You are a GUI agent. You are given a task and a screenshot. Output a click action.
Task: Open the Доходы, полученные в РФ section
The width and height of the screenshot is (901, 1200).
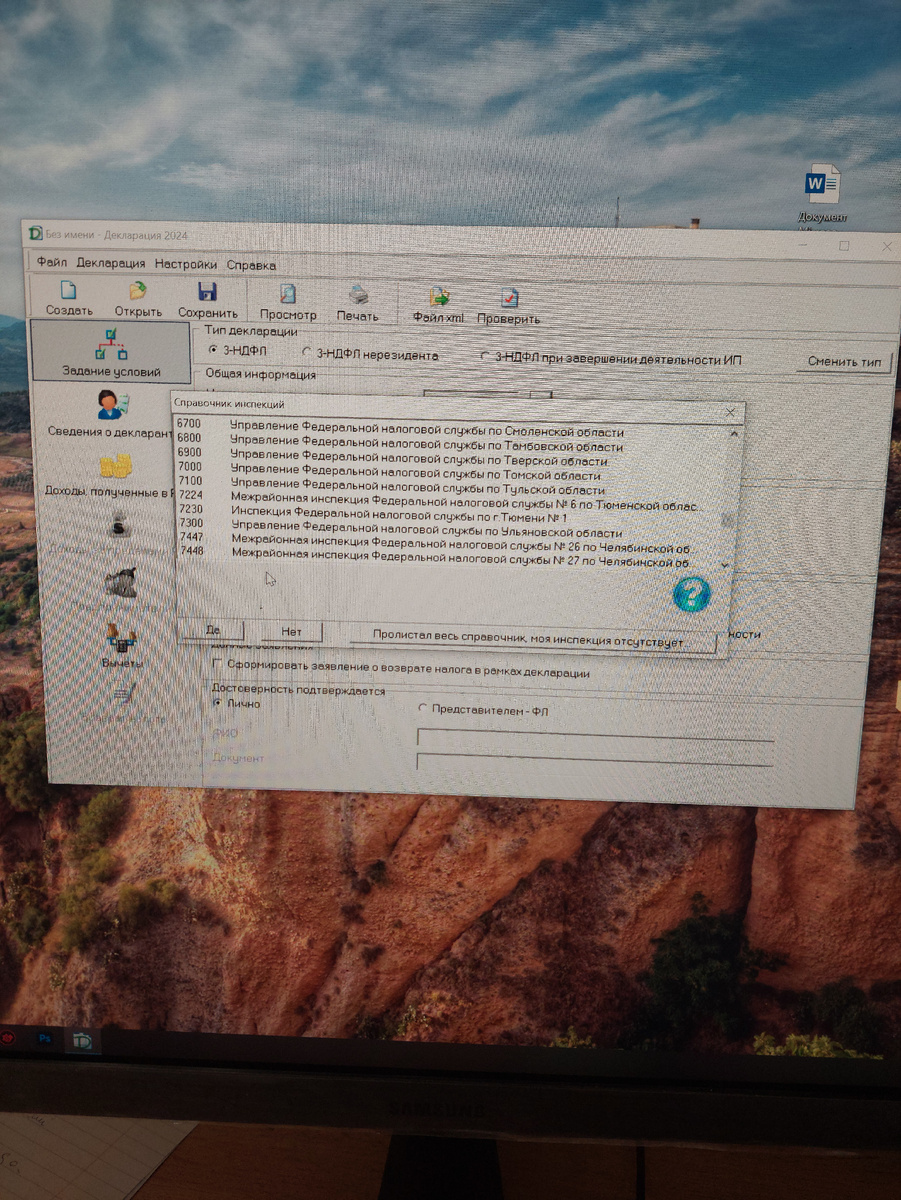tap(110, 474)
